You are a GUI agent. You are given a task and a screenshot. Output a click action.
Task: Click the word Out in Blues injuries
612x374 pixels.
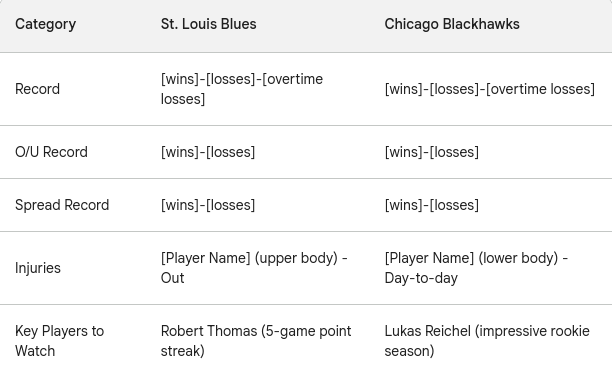click(x=173, y=278)
